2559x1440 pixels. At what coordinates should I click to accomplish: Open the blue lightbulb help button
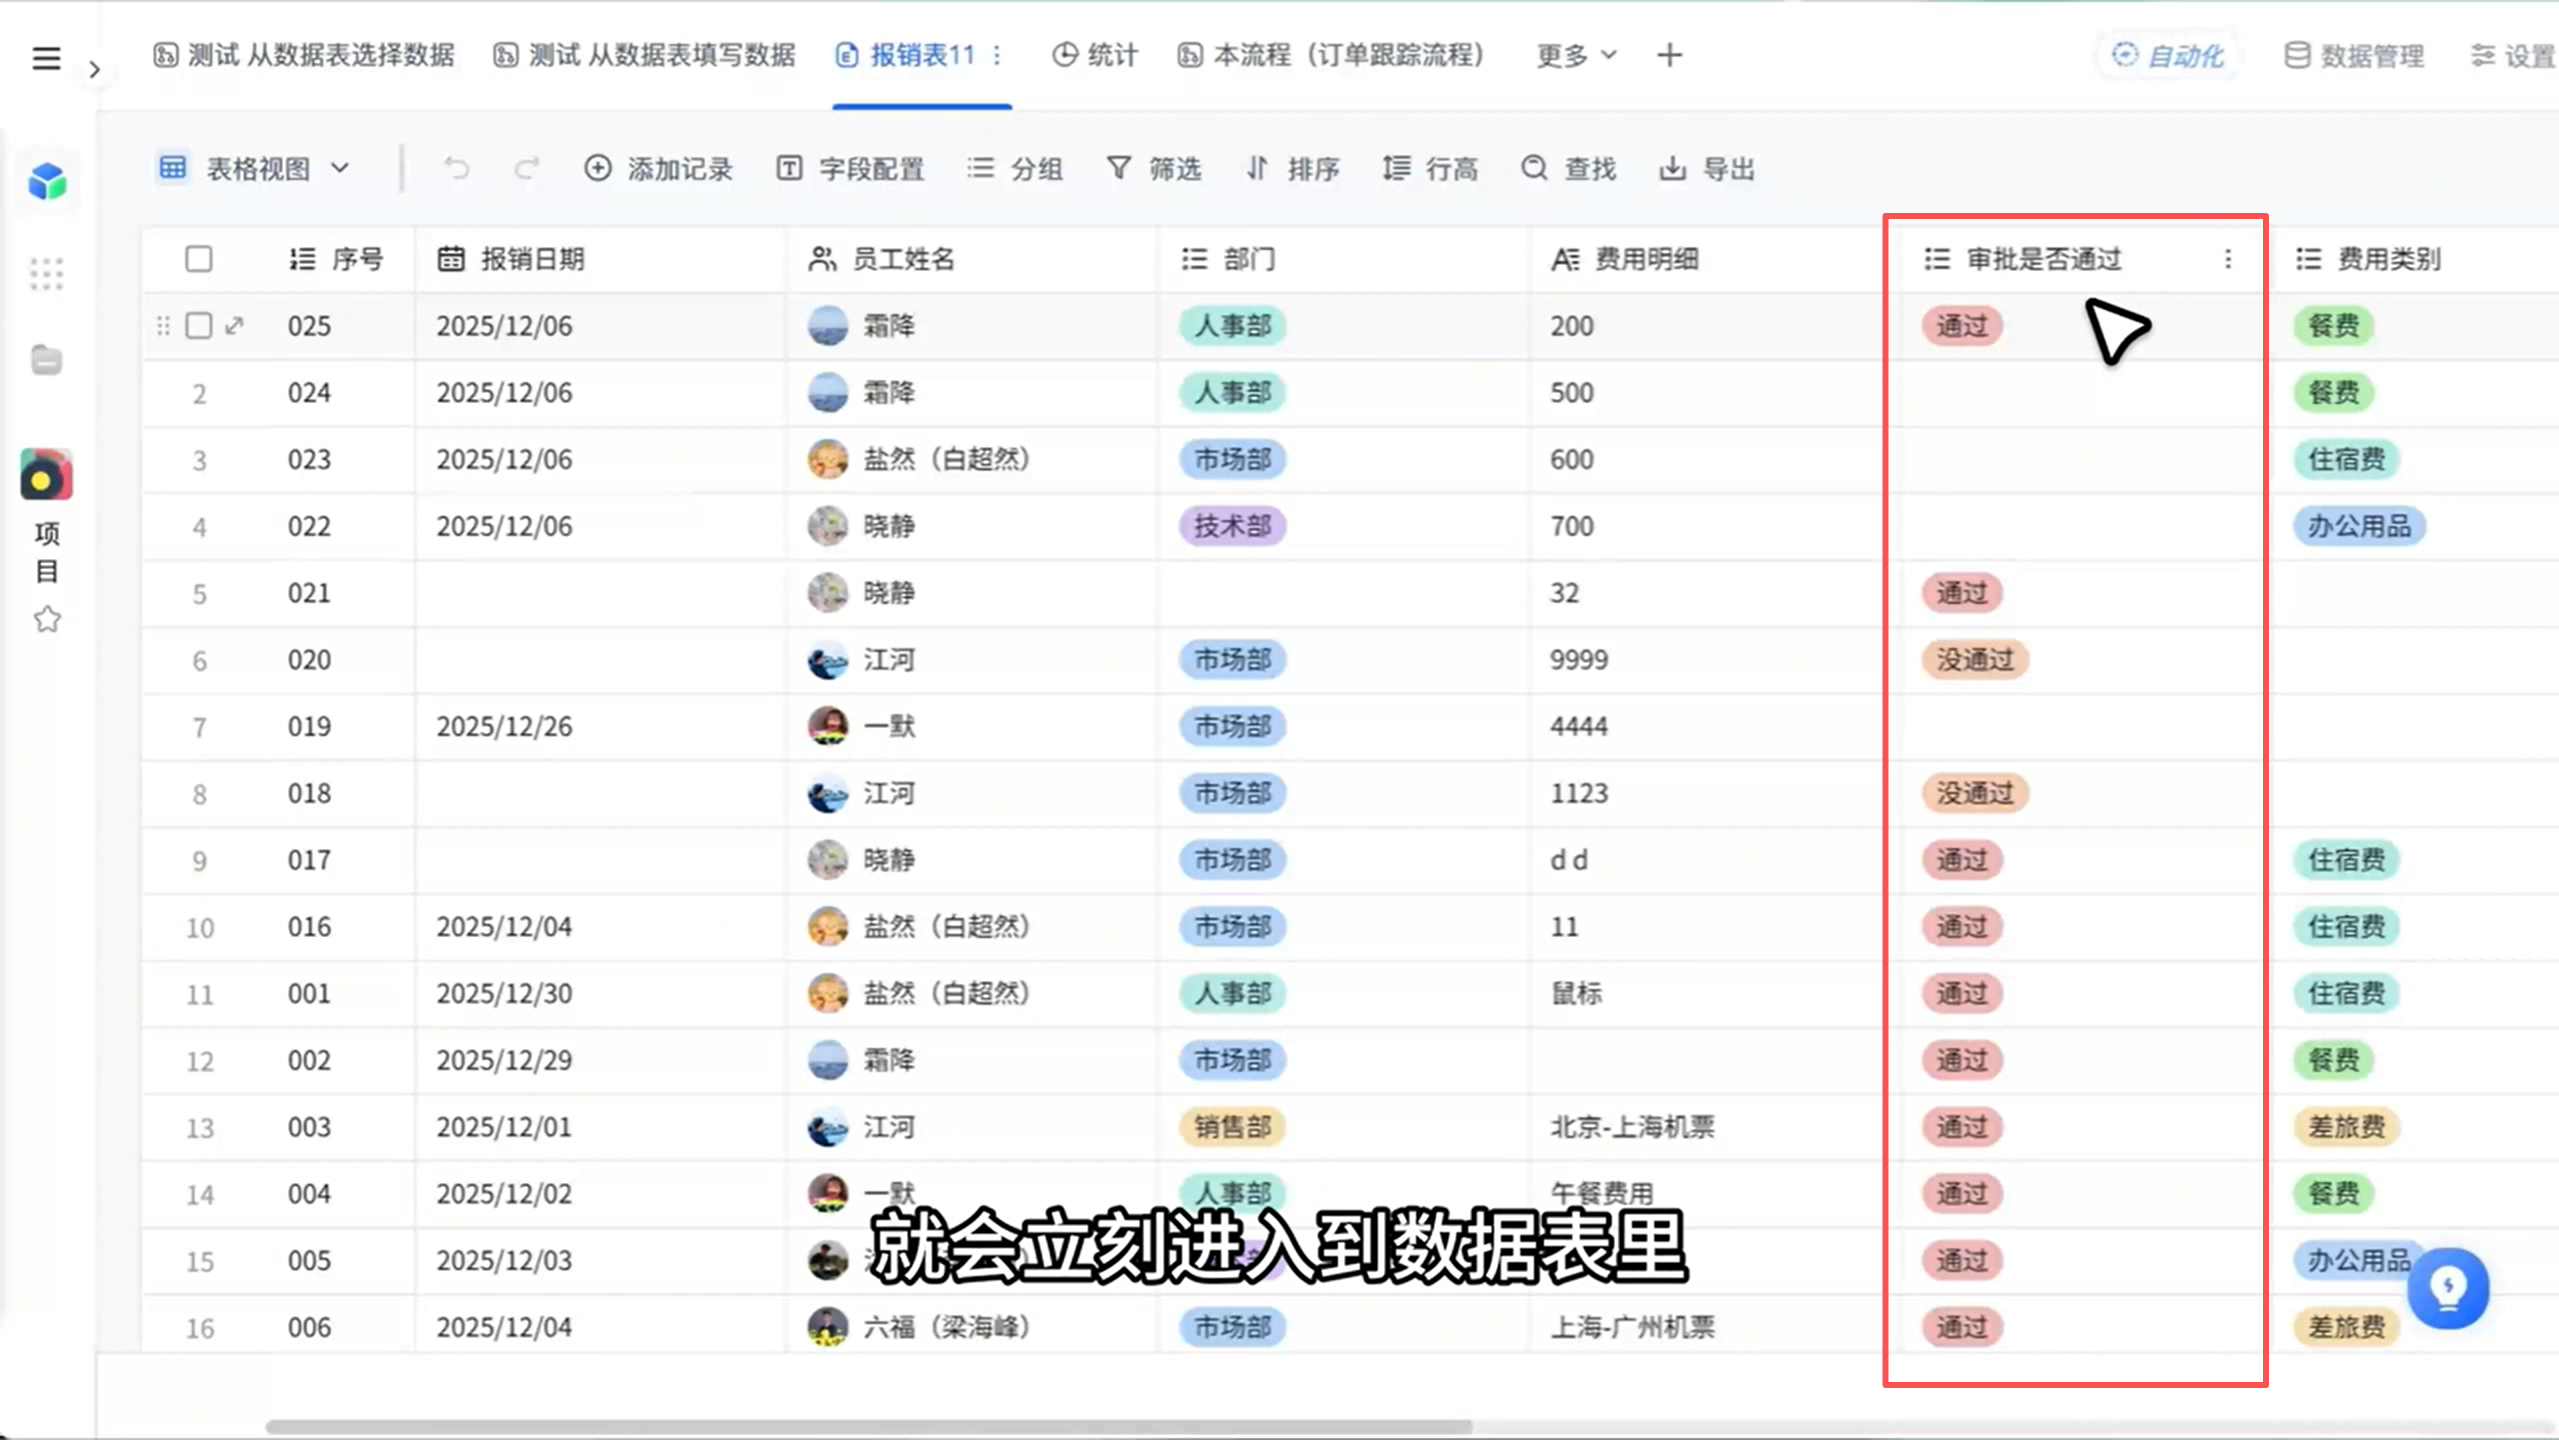2448,1288
